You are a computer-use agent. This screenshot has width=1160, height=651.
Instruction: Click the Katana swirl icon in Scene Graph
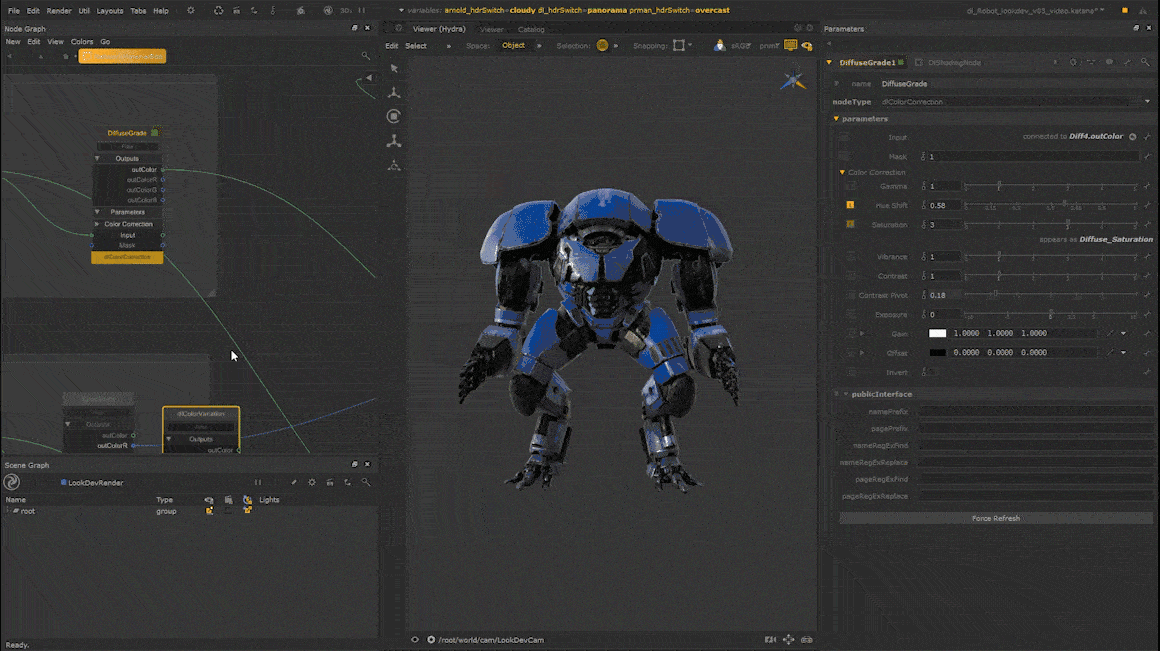coord(12,482)
